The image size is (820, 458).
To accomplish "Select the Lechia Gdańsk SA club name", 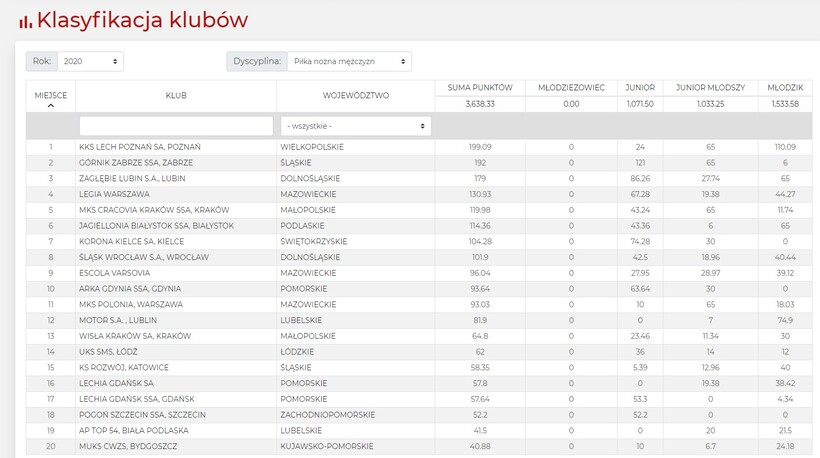I will point(116,383).
